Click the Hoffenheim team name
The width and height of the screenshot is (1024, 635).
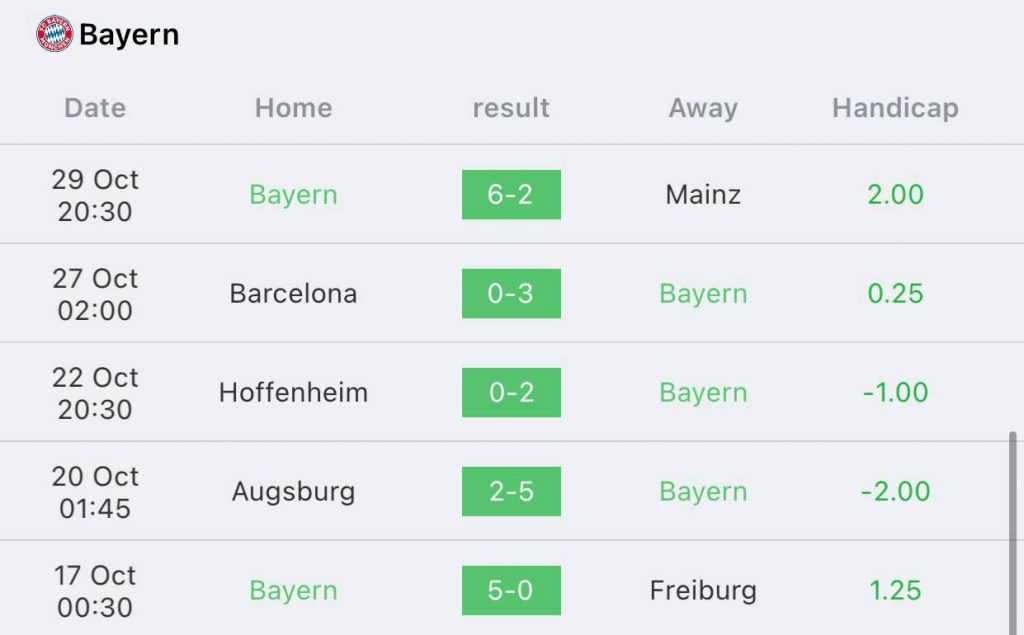point(293,393)
